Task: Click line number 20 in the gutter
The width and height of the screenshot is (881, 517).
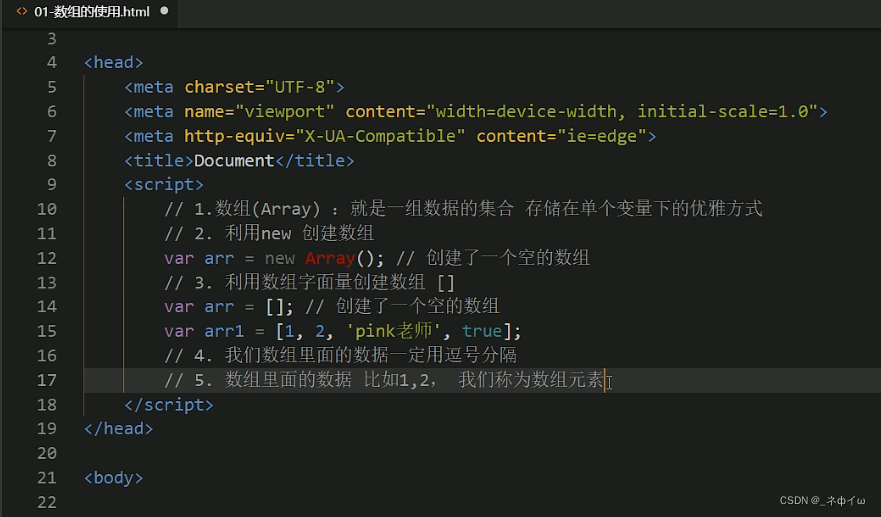Action: coord(47,453)
